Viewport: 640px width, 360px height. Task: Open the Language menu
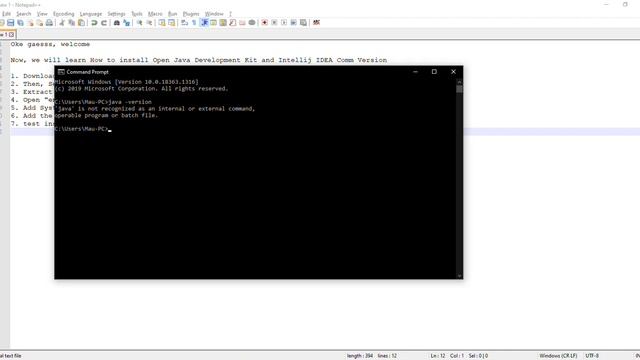click(x=91, y=14)
